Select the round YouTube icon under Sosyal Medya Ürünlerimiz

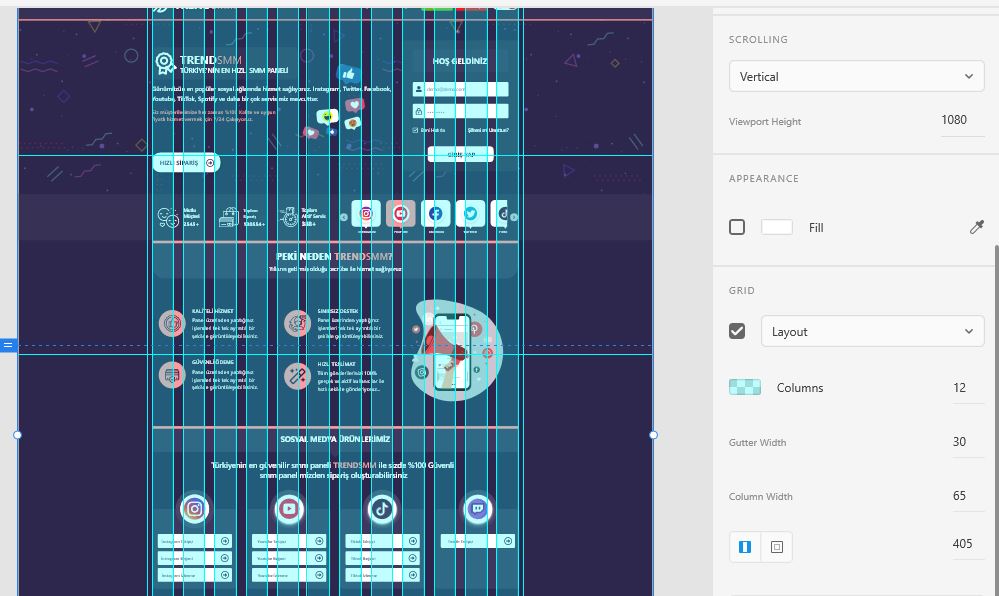click(x=289, y=509)
